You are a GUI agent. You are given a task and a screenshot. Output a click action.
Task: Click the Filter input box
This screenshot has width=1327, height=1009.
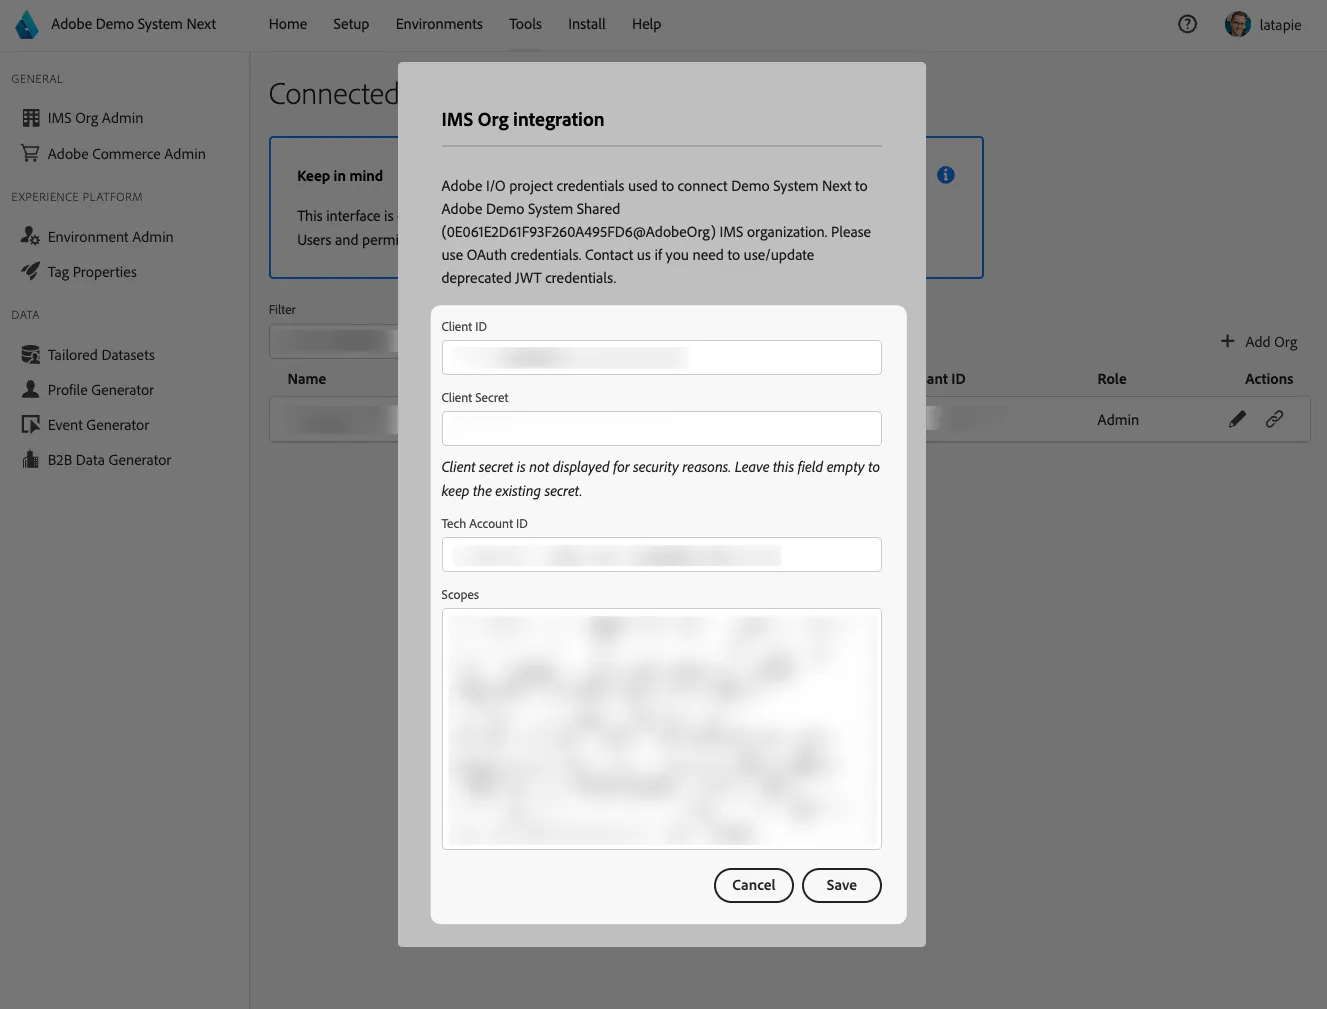click(x=333, y=341)
